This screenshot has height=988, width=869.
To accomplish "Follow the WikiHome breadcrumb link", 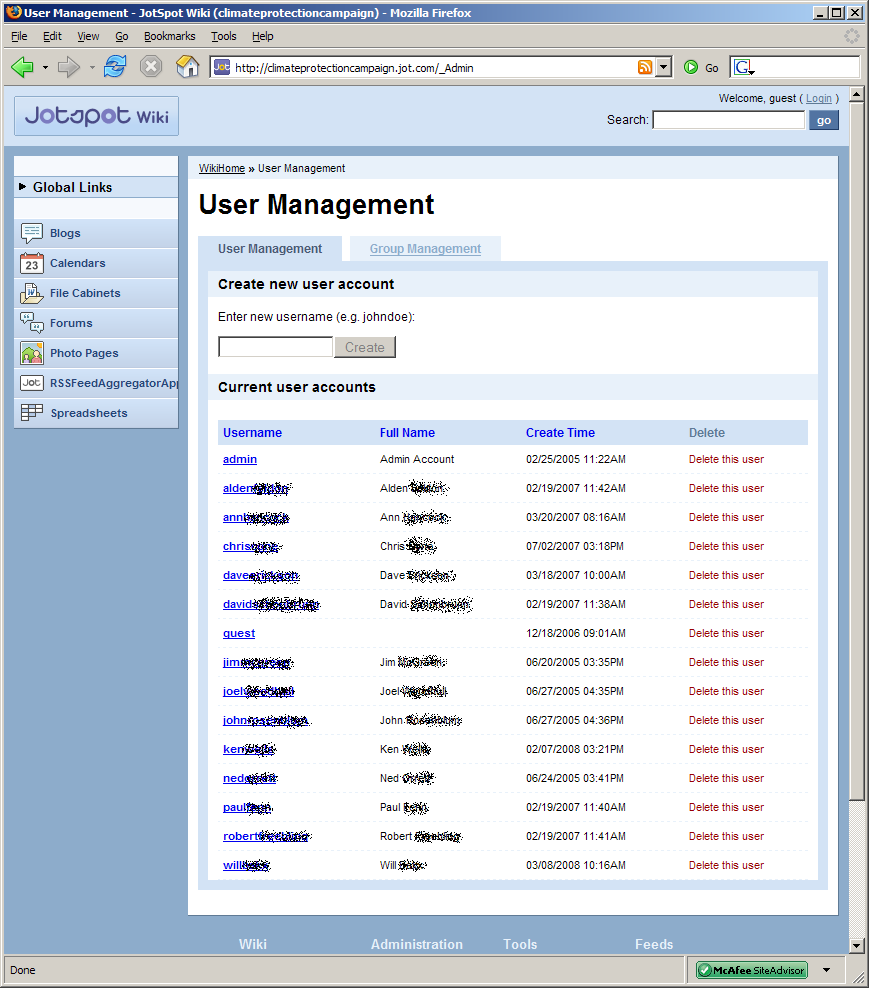I will click(x=222, y=168).
